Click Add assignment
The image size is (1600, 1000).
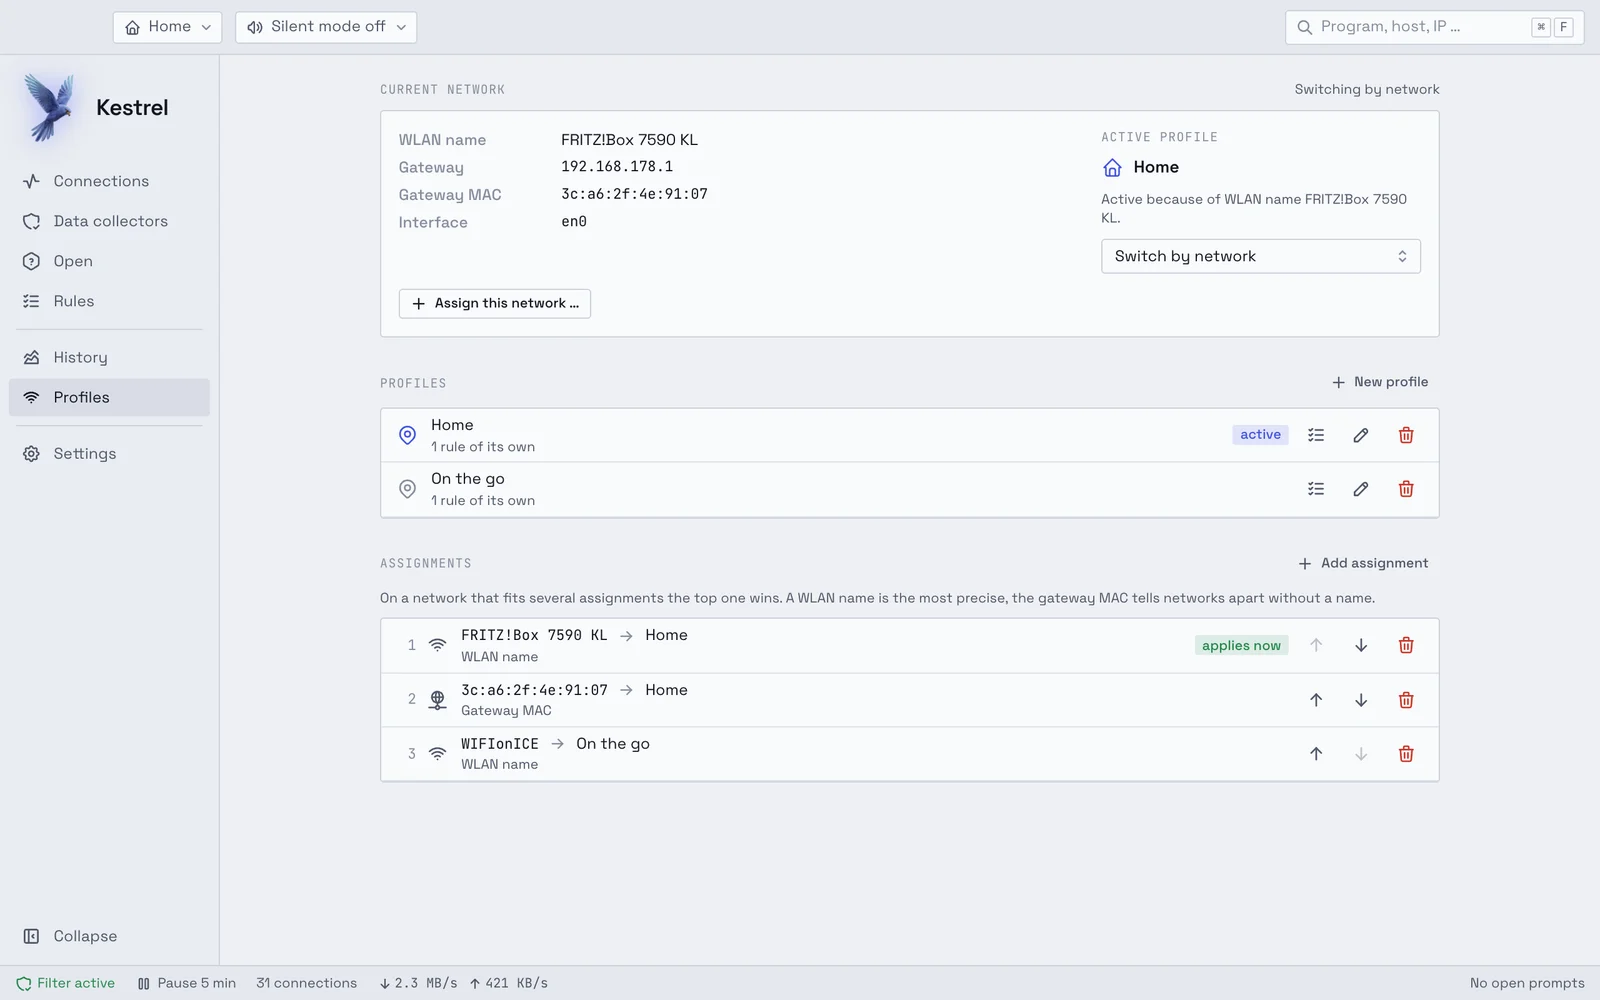coord(1363,563)
